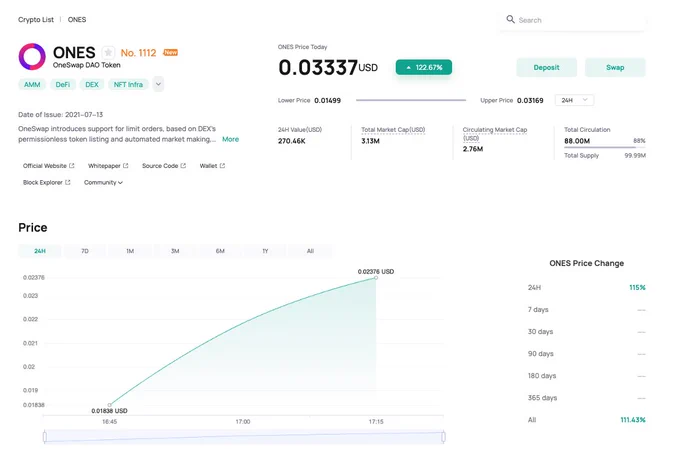The image size is (680, 456).
Task: Expand the tags list chevron
Action: [158, 84]
